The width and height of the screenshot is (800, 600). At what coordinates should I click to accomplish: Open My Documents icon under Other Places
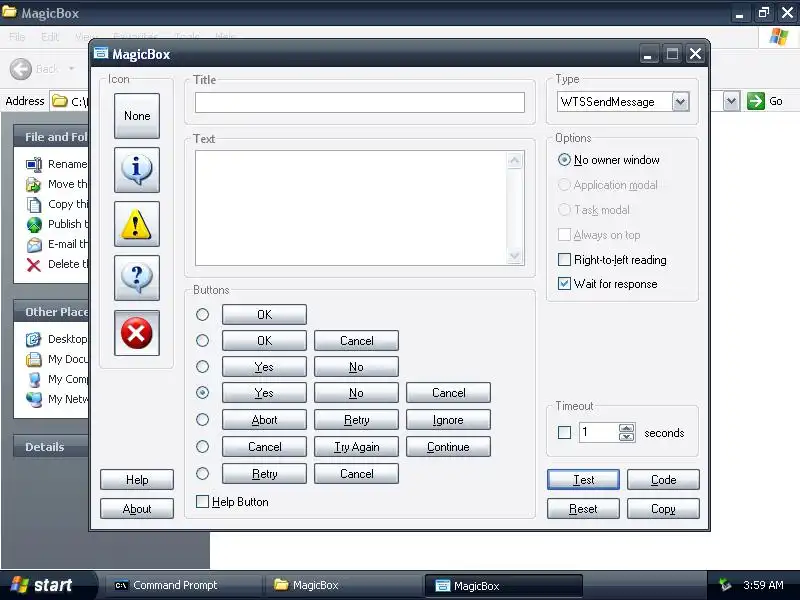coord(34,359)
